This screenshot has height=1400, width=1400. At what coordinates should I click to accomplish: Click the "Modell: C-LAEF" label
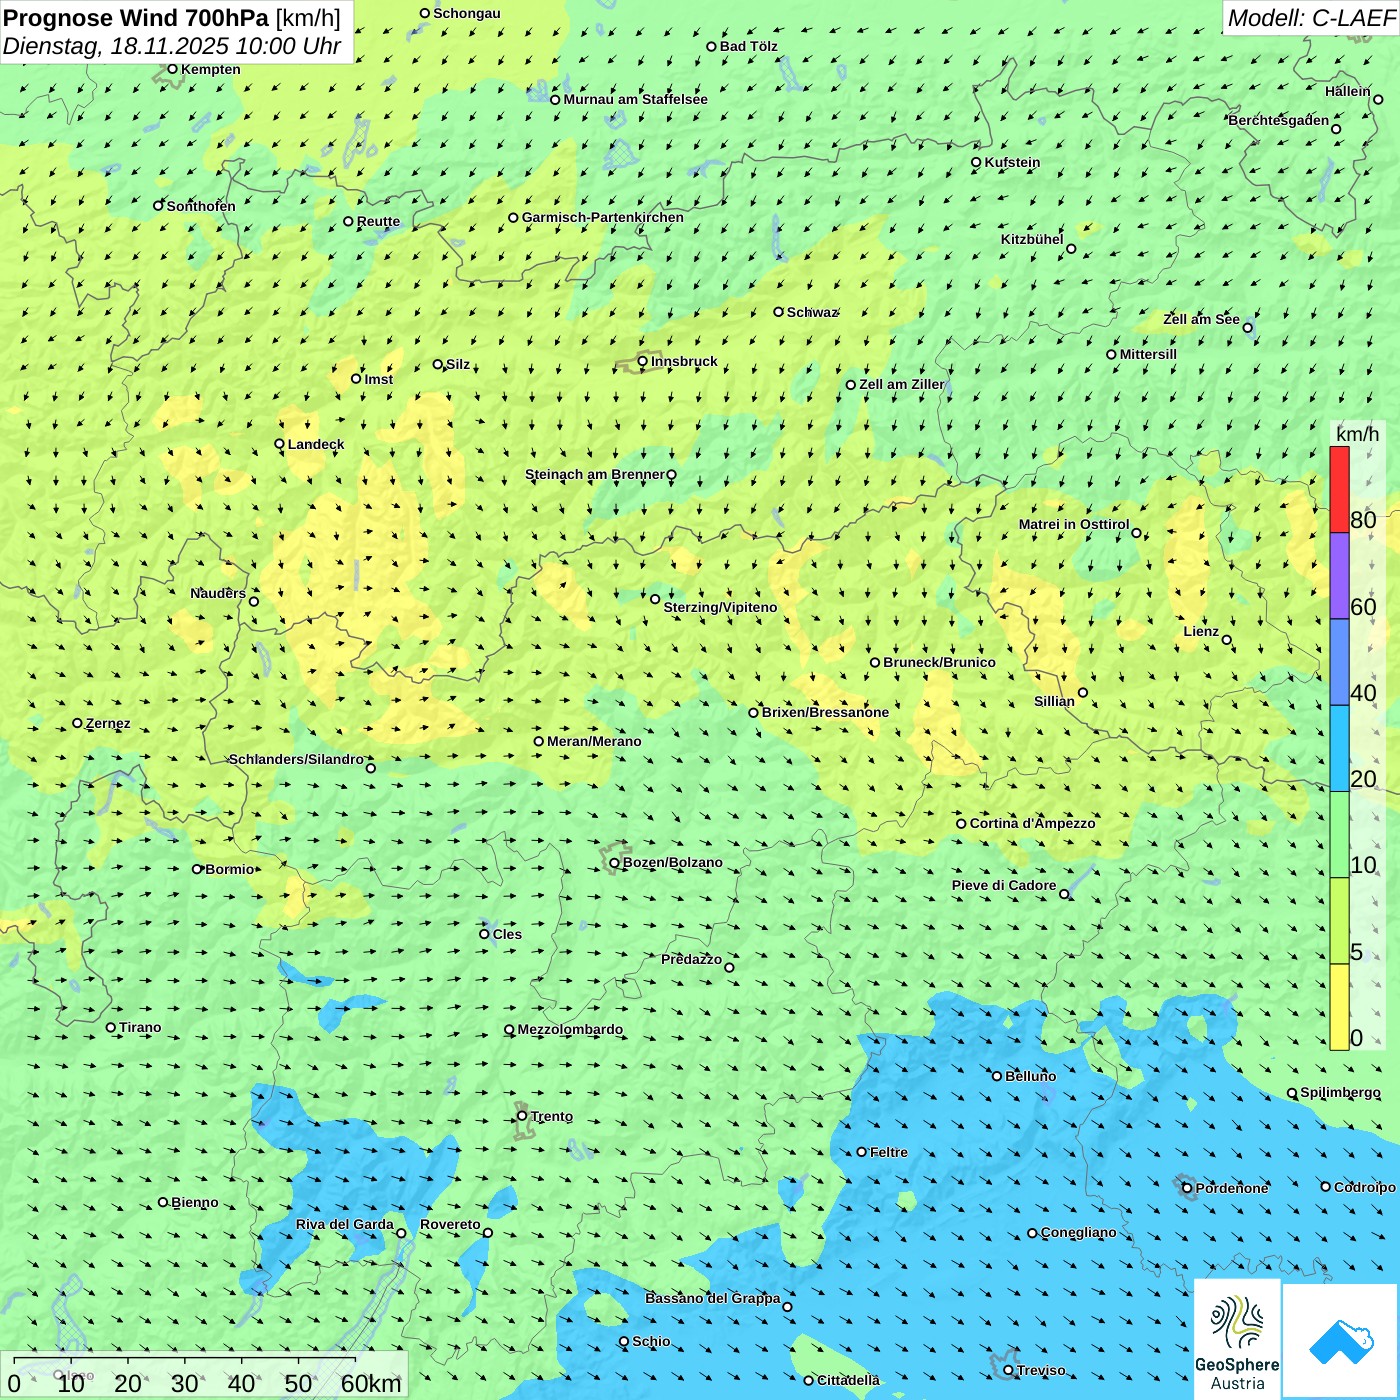point(1311,18)
